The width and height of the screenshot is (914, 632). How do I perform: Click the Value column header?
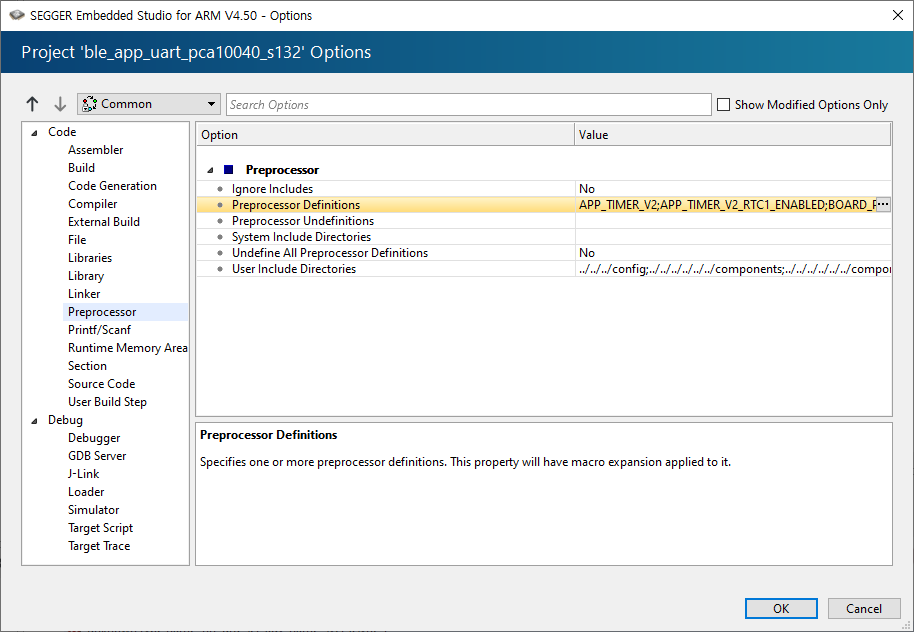coord(733,135)
